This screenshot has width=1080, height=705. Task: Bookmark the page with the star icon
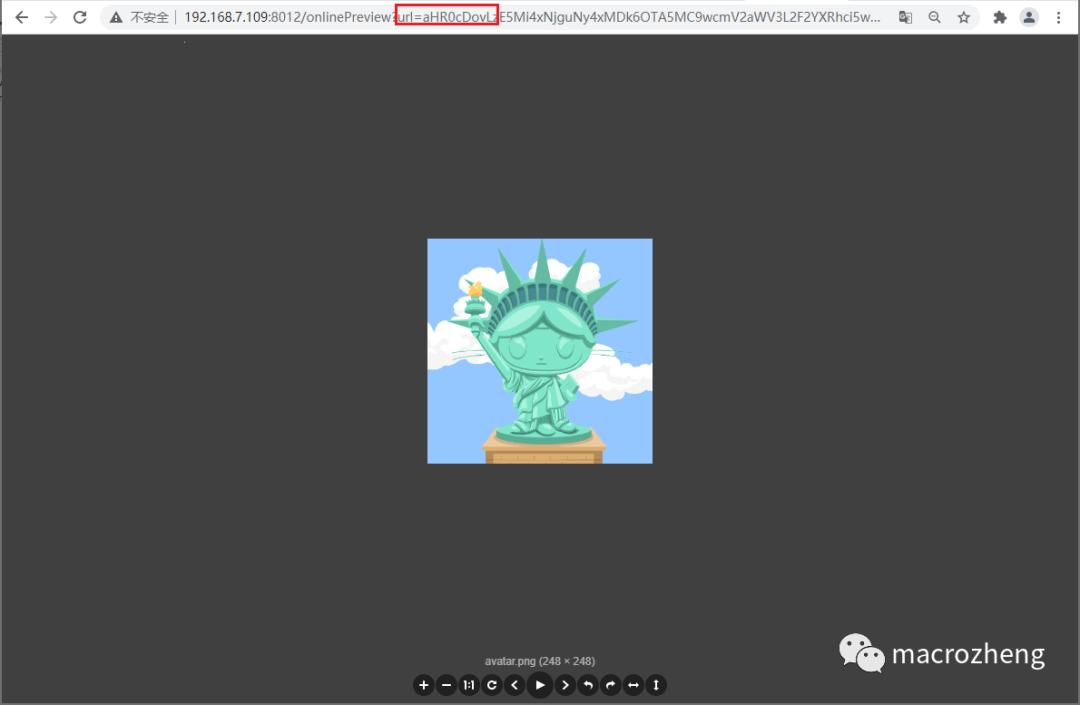(963, 17)
